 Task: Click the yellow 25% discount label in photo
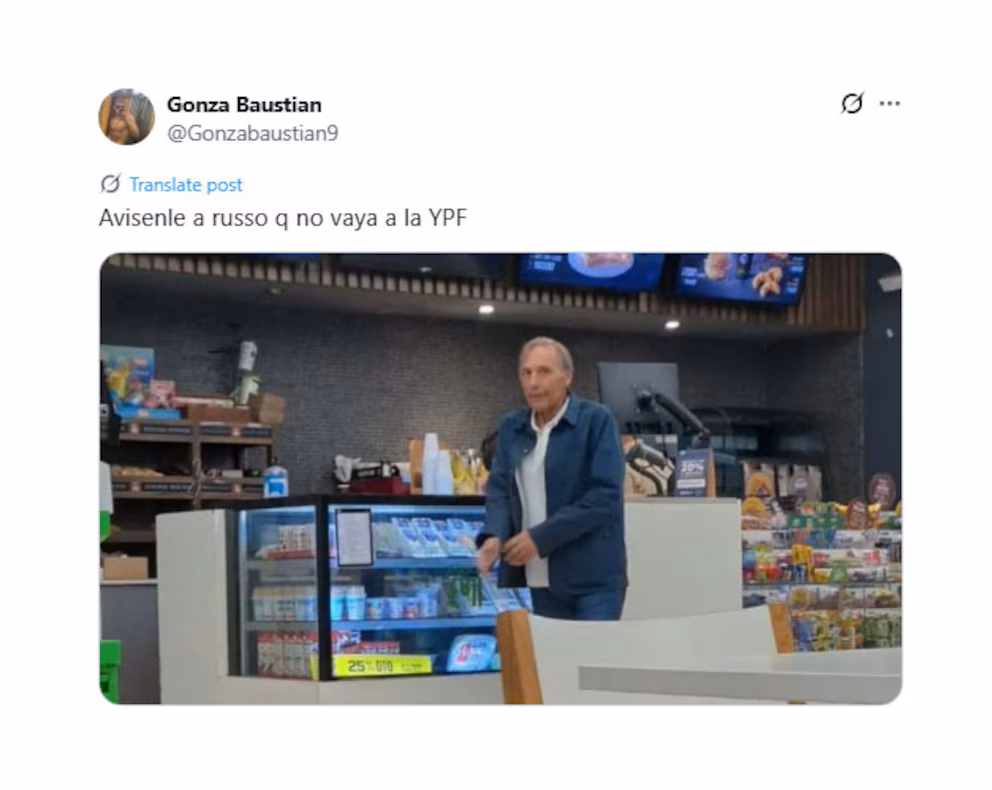point(381,666)
